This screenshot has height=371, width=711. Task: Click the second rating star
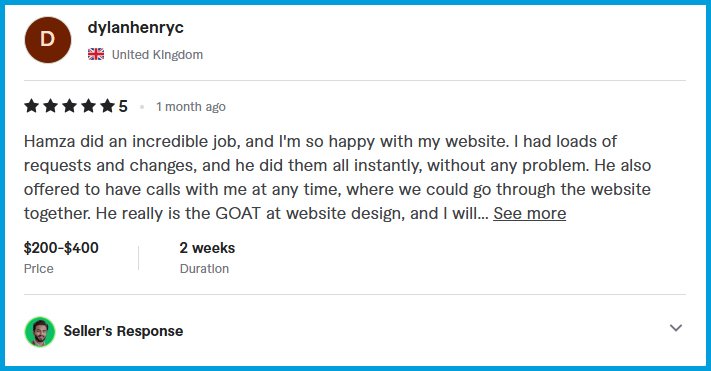(50, 106)
